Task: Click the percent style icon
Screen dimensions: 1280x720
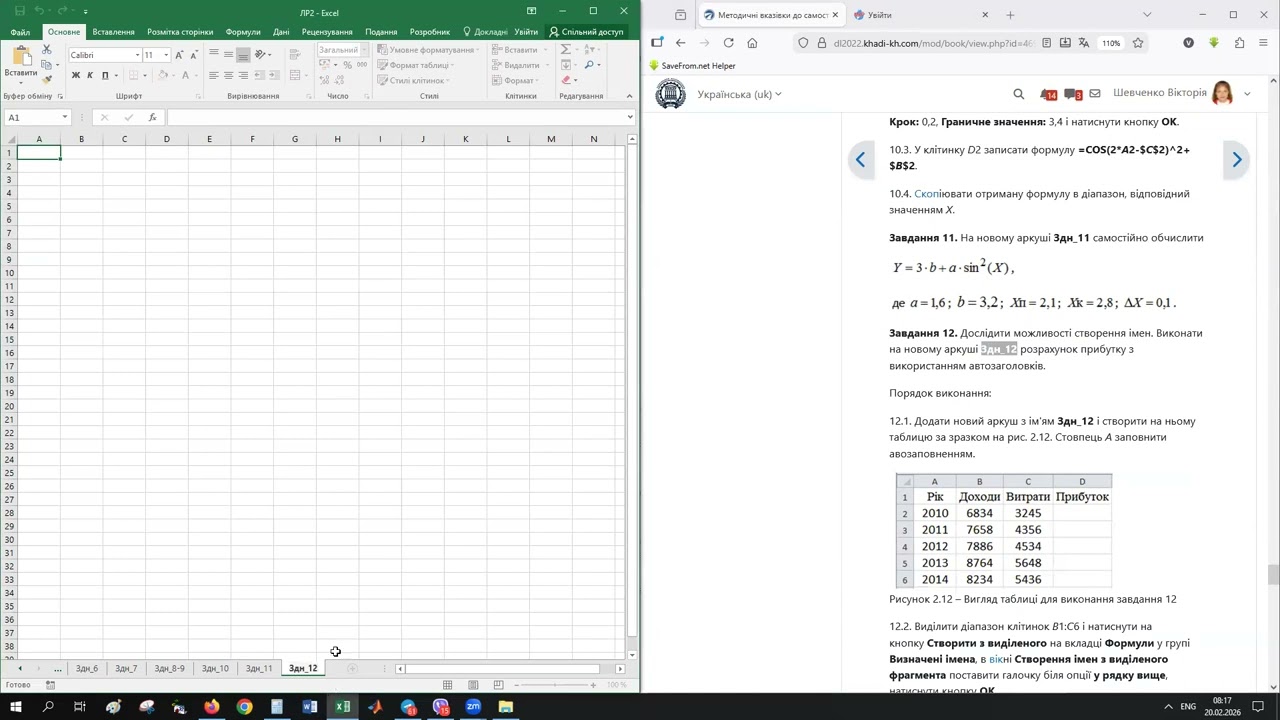Action: (x=347, y=65)
